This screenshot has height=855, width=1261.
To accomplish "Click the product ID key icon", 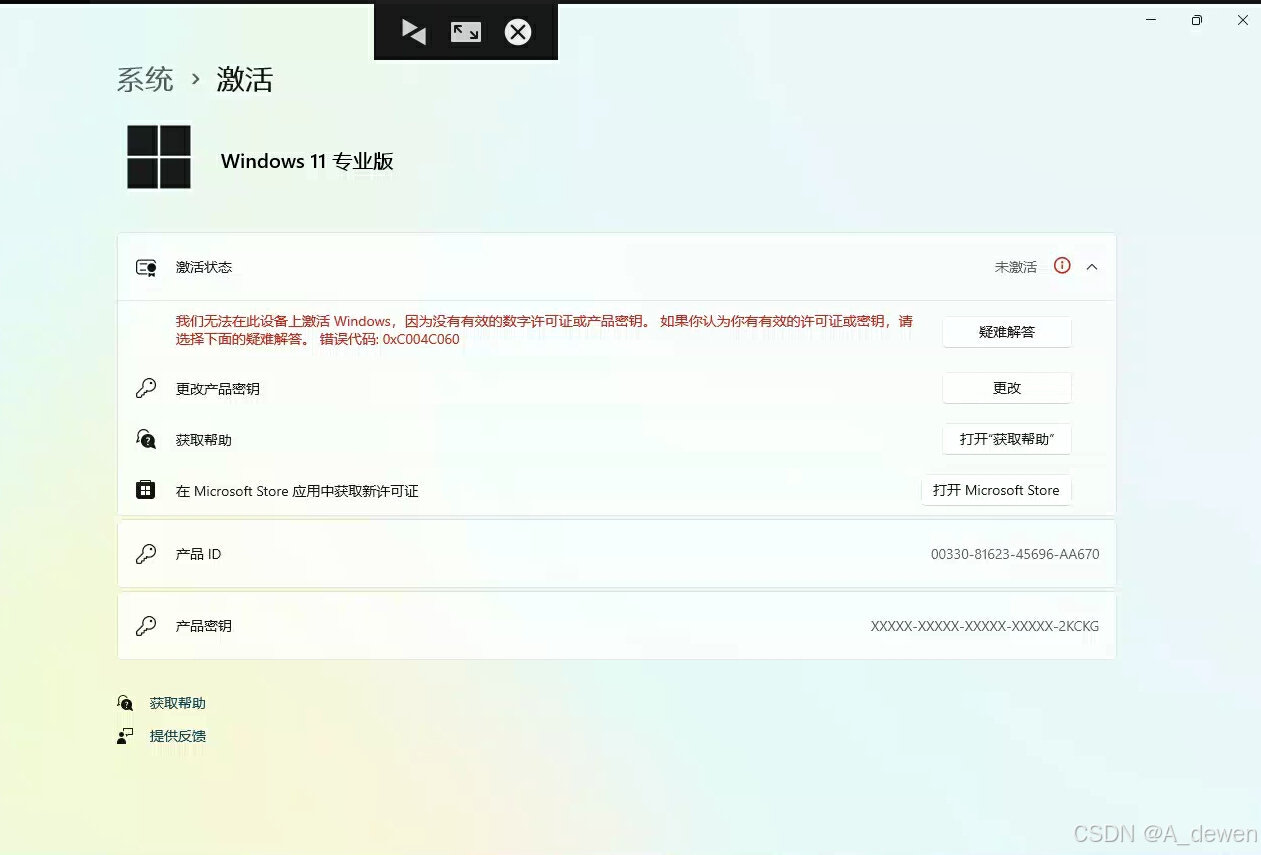I will pyautogui.click(x=146, y=553).
